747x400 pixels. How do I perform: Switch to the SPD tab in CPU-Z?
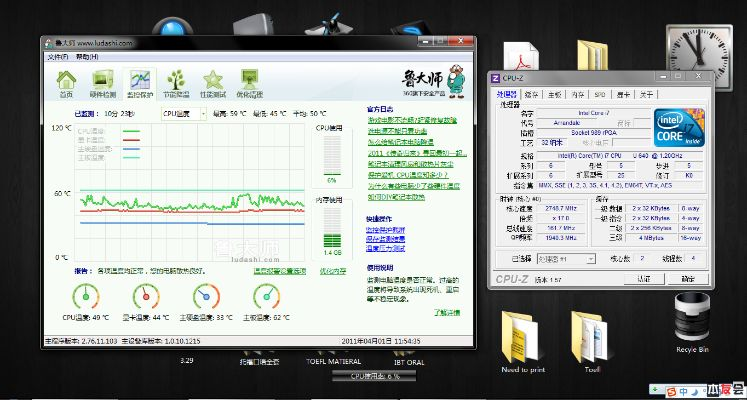598,95
